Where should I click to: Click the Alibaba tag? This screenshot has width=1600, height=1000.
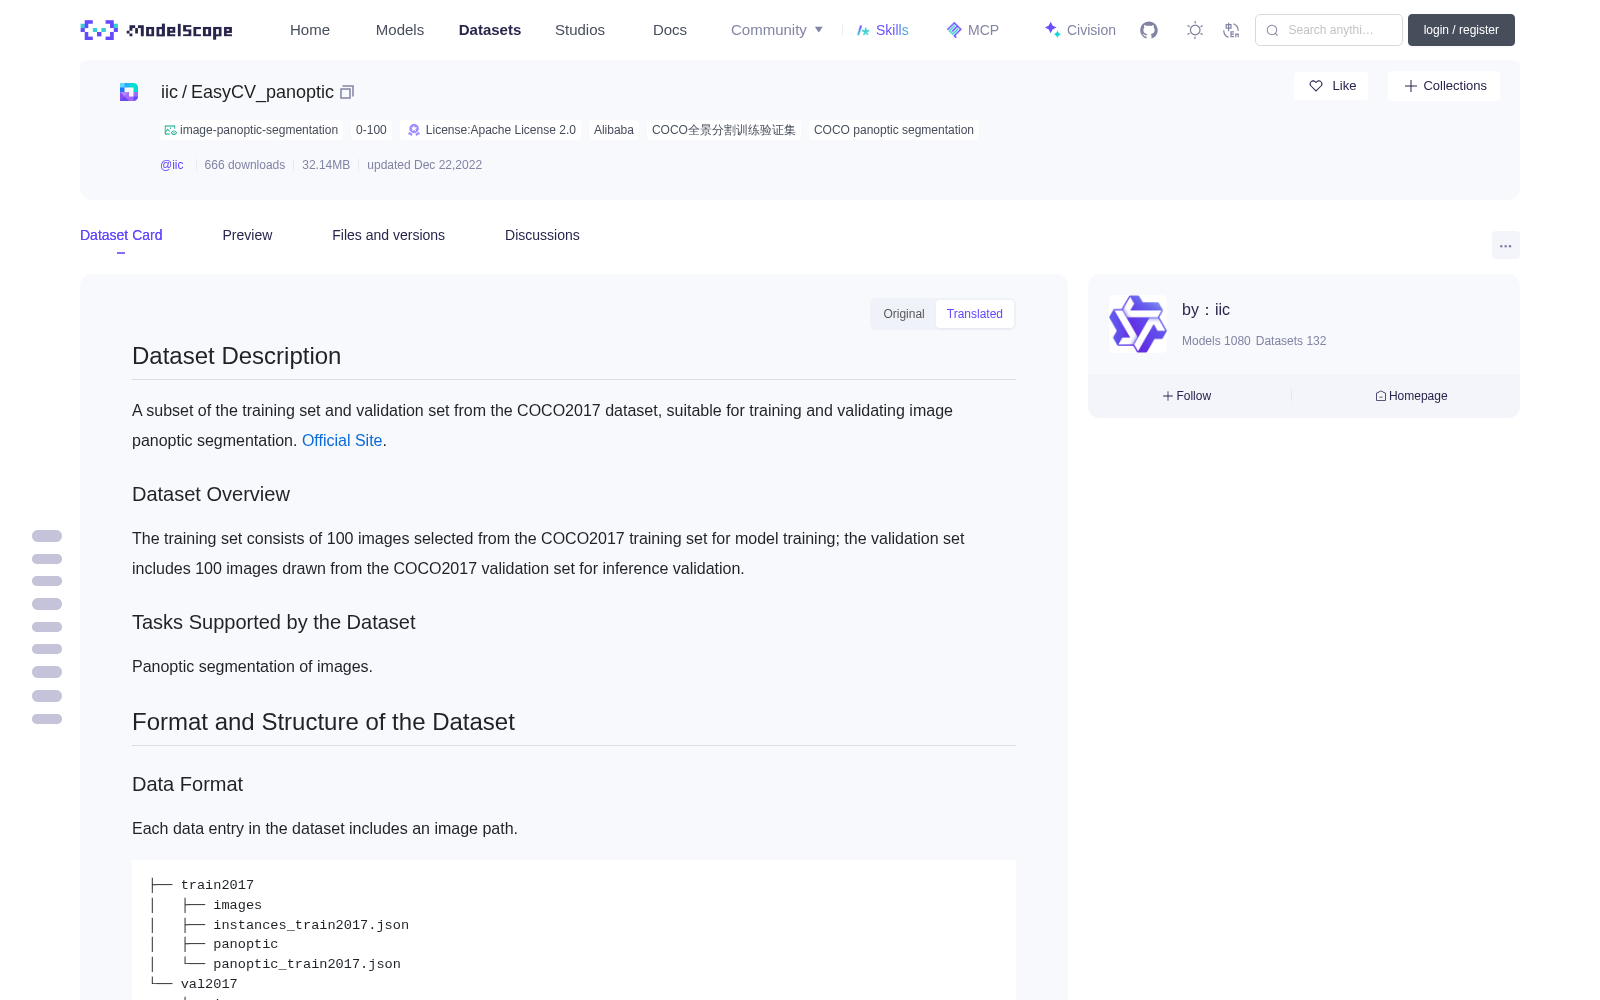614,130
